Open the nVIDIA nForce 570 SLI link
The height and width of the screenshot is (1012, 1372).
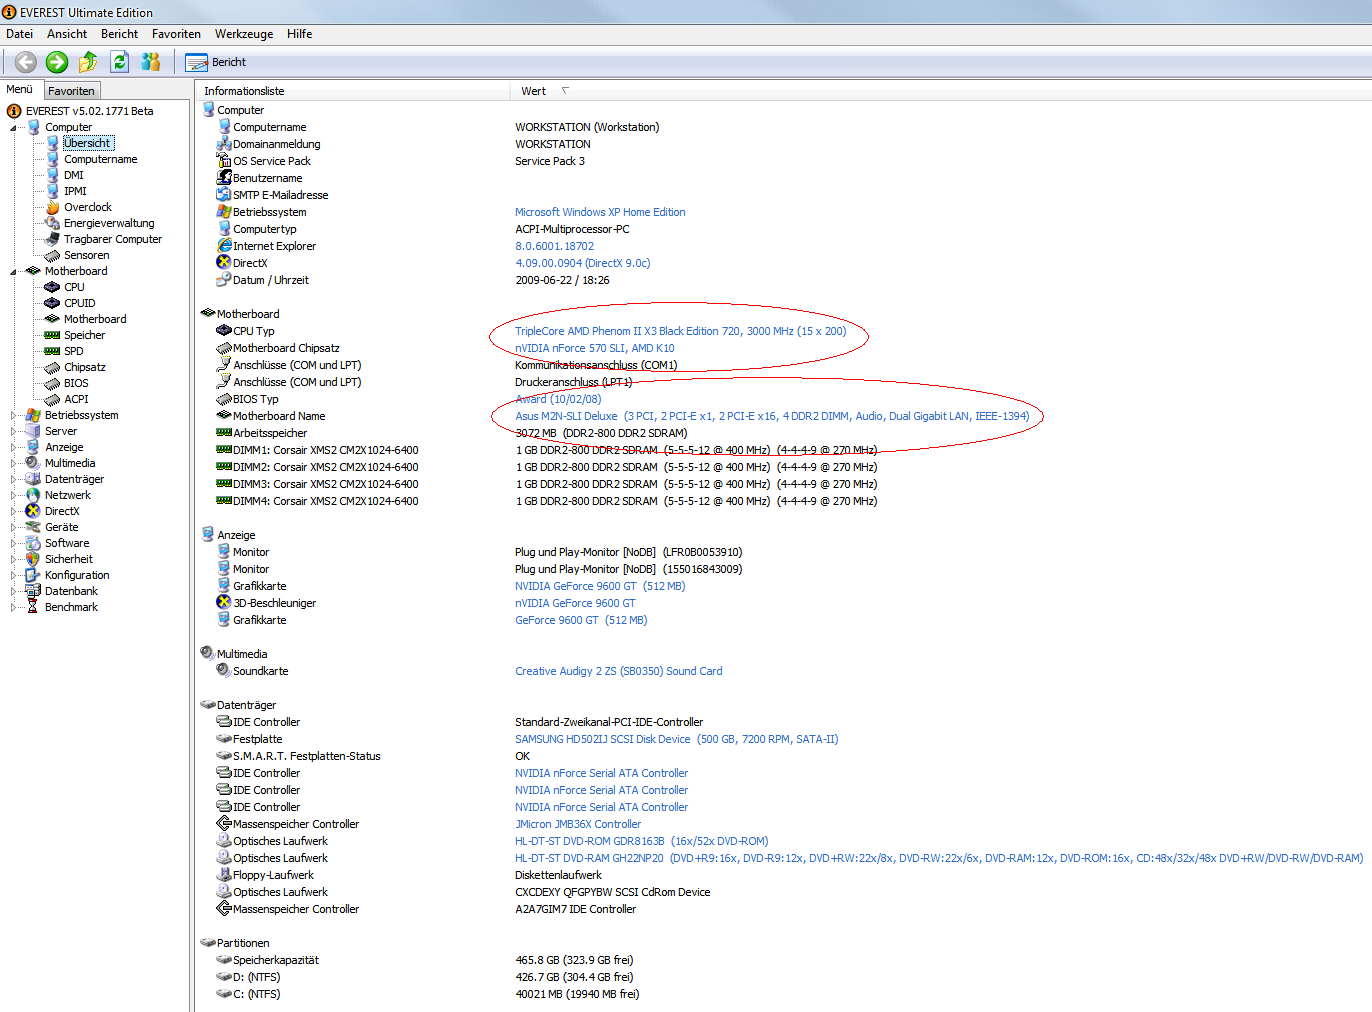[x=594, y=348]
